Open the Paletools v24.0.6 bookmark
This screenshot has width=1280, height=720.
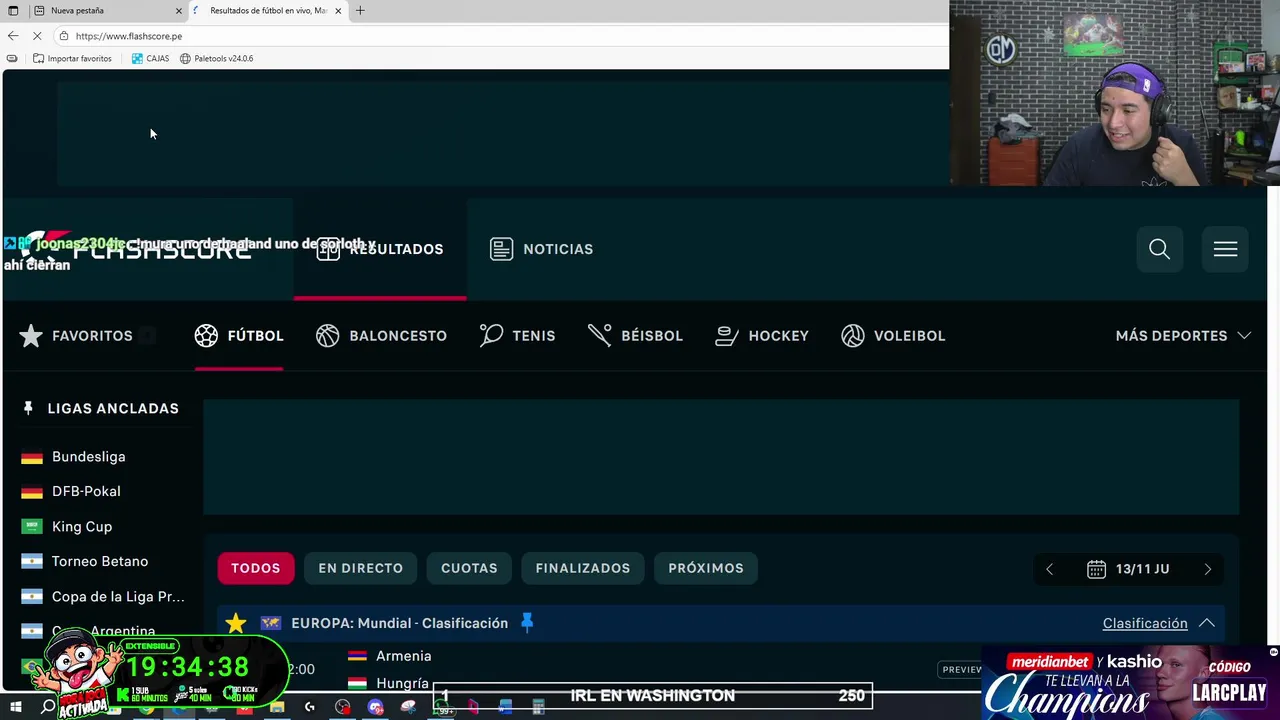[x=216, y=58]
